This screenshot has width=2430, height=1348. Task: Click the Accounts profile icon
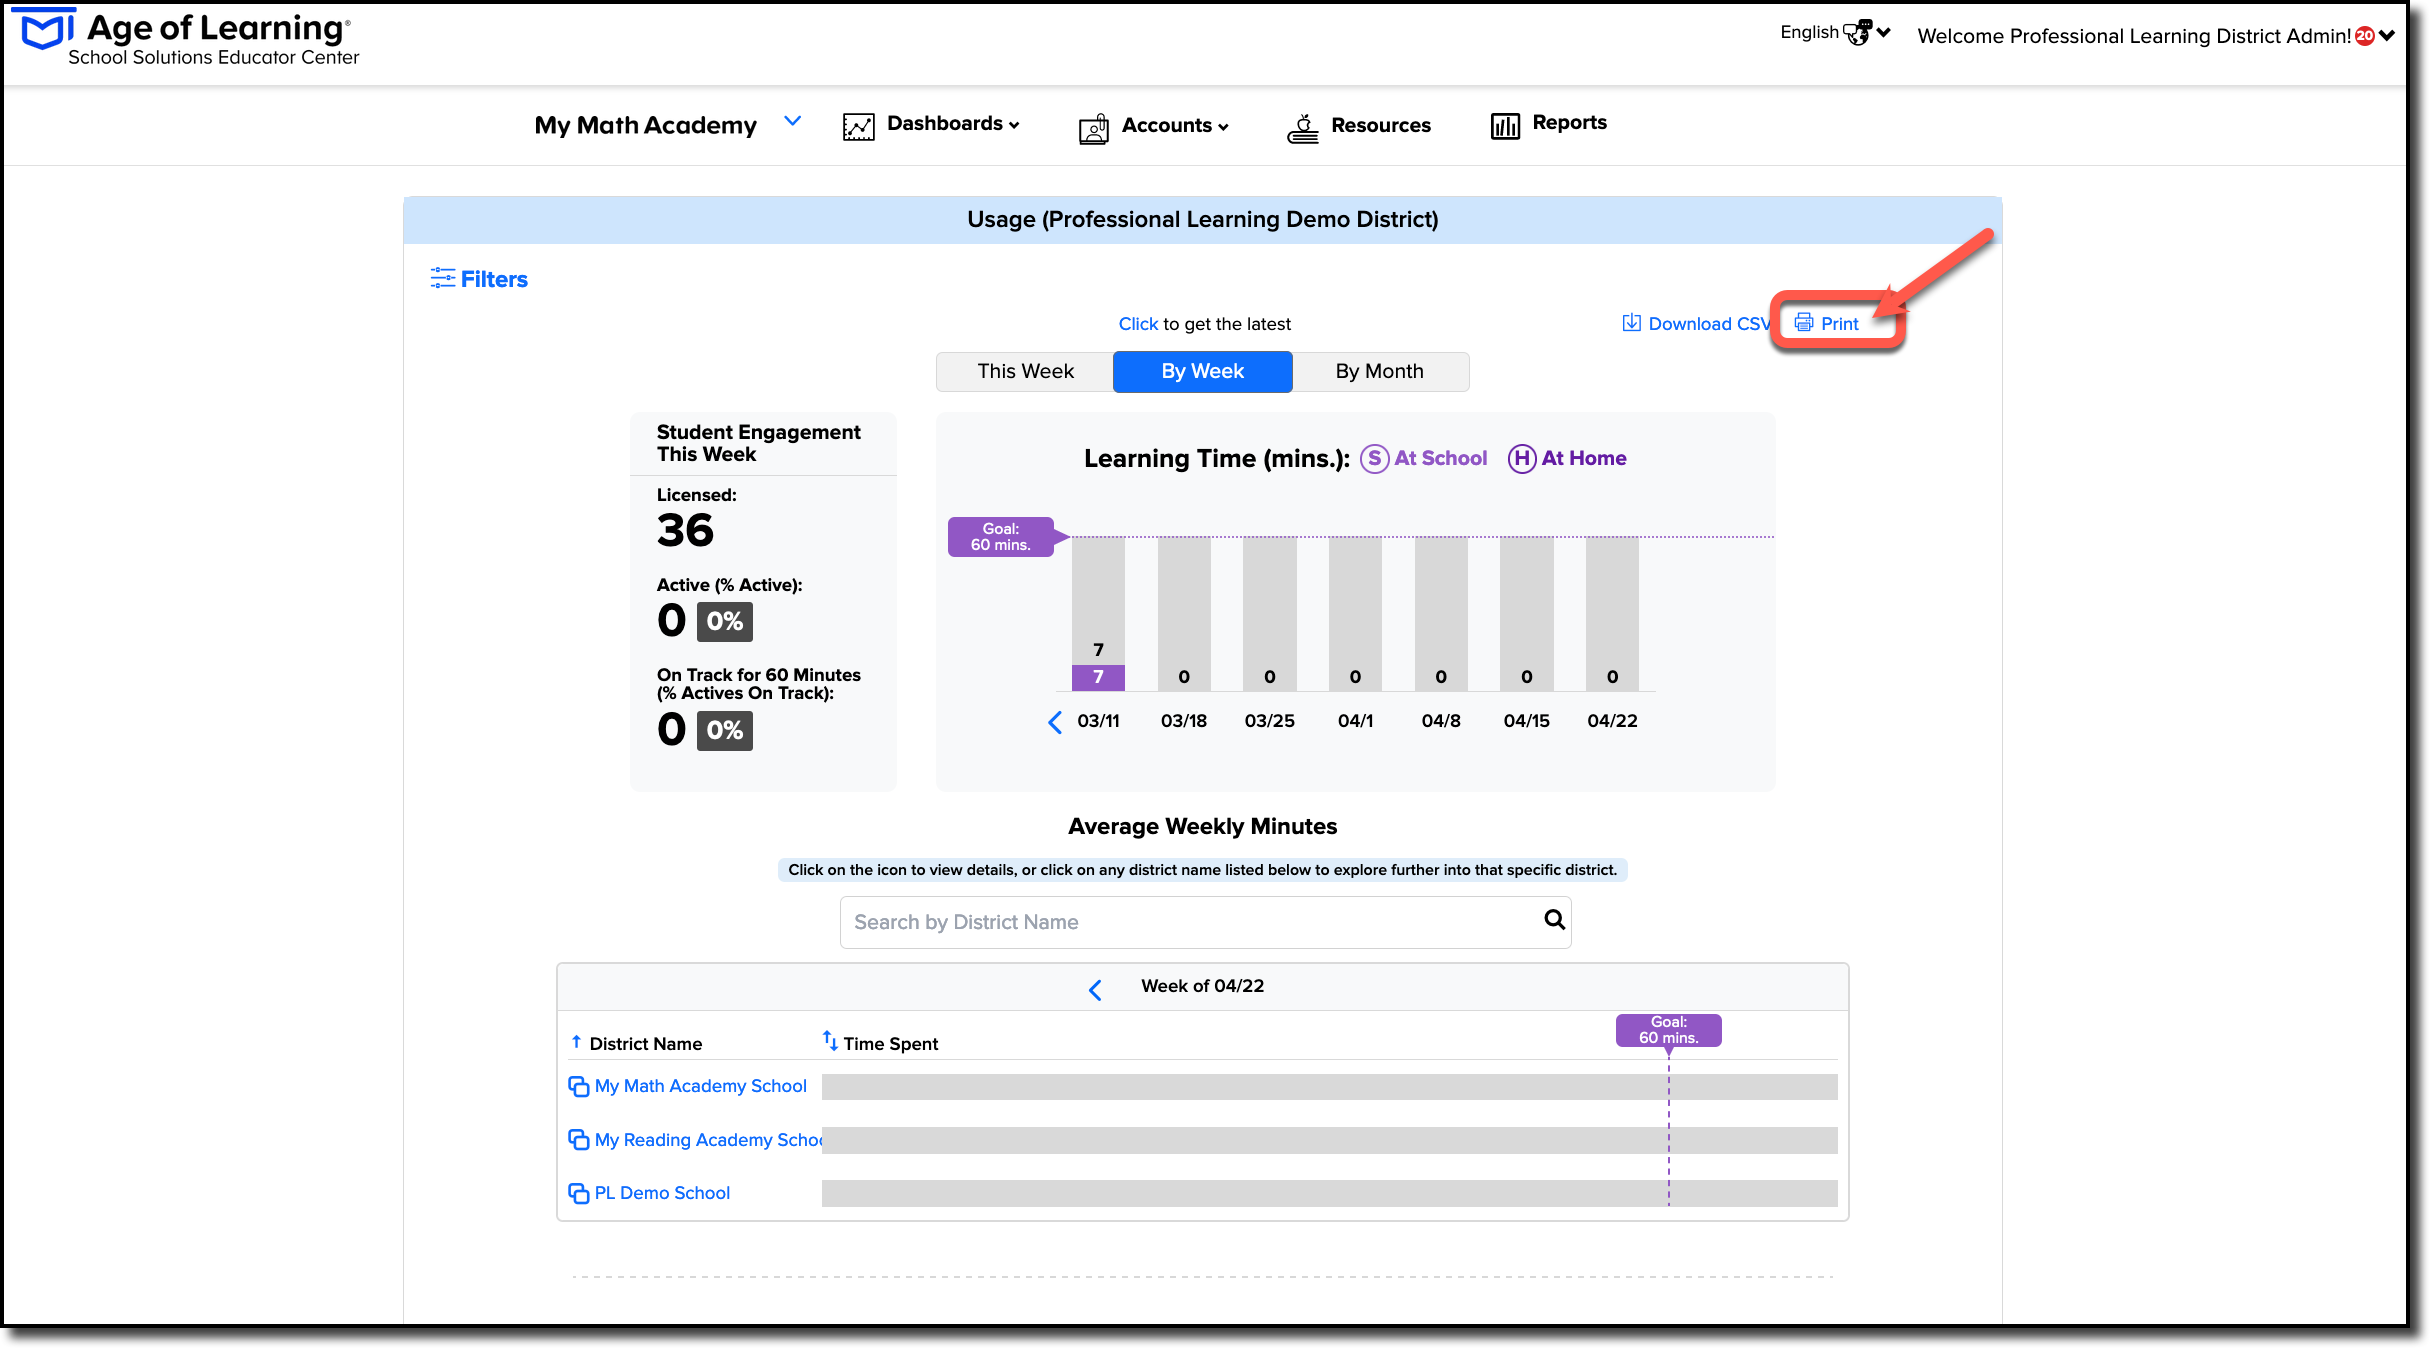[1094, 128]
